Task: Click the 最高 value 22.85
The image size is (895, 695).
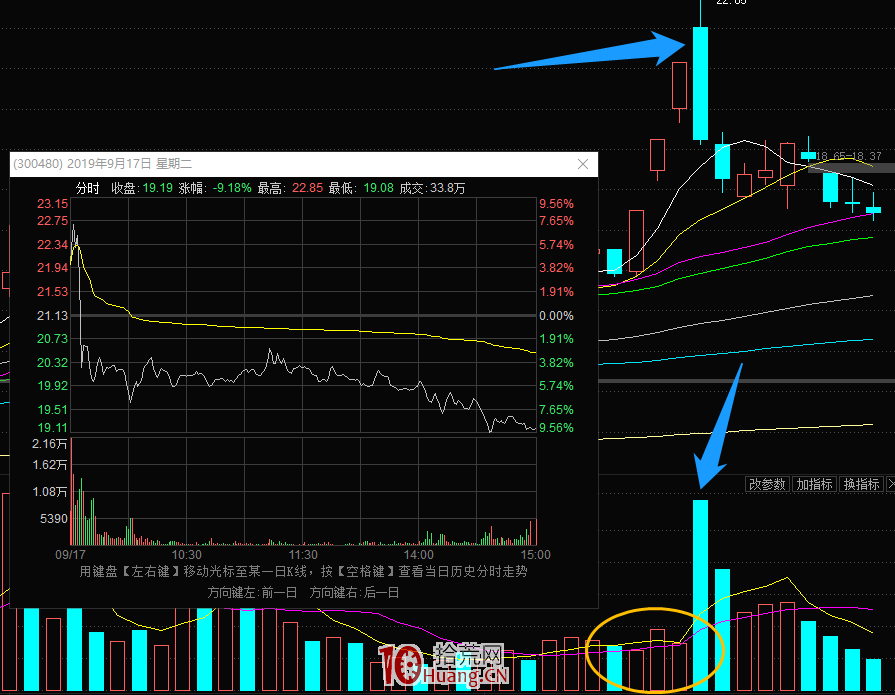Action: (307, 188)
